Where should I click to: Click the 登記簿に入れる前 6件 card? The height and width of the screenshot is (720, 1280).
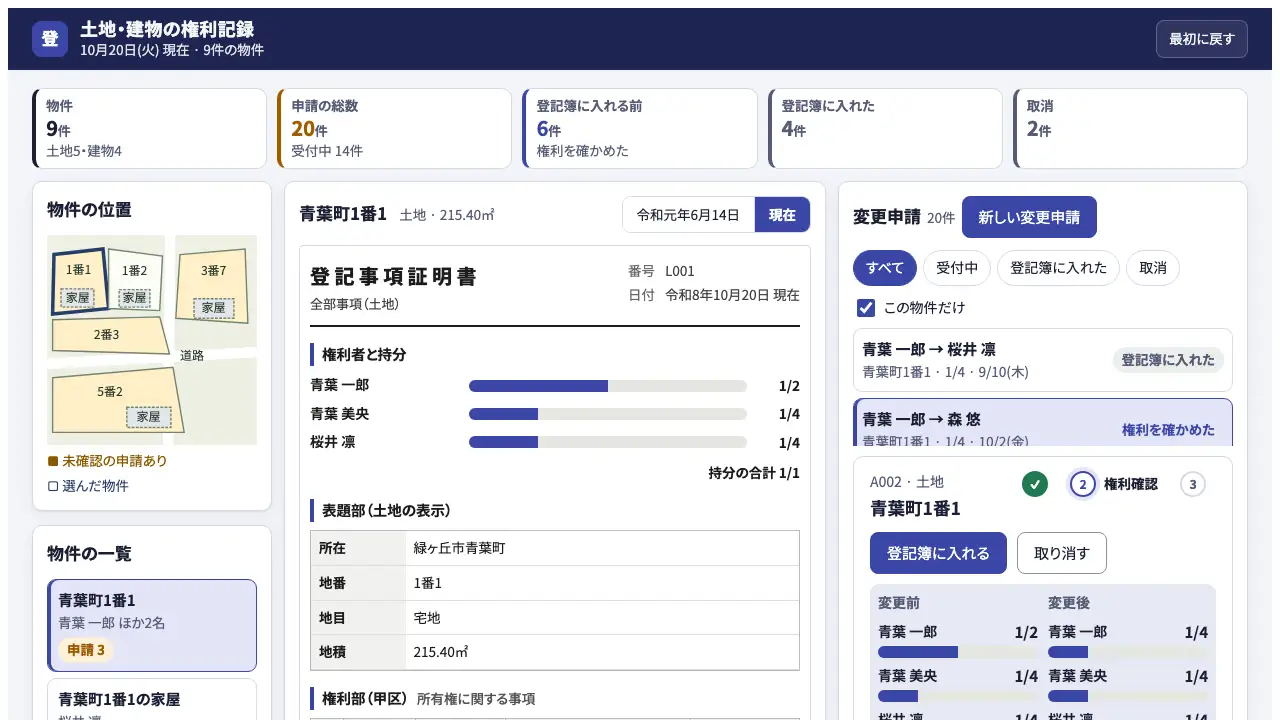[640, 128]
